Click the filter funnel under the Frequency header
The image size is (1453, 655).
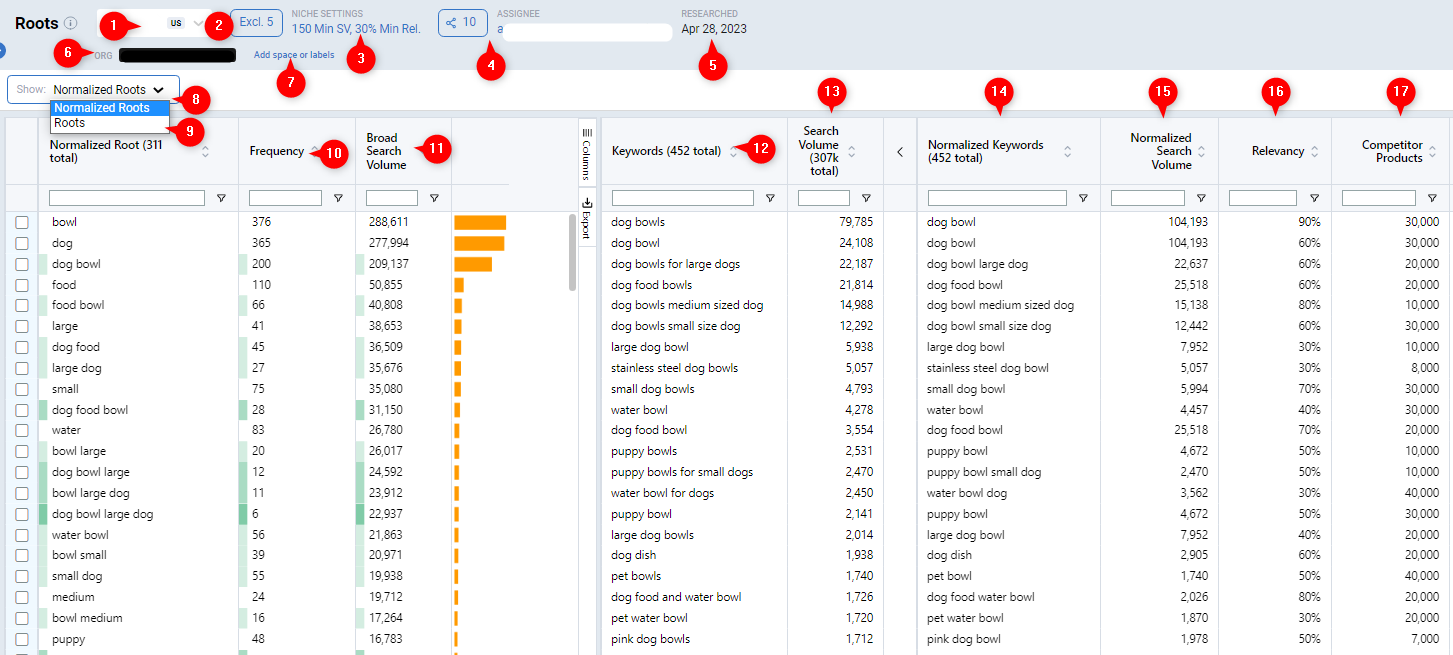click(337, 197)
